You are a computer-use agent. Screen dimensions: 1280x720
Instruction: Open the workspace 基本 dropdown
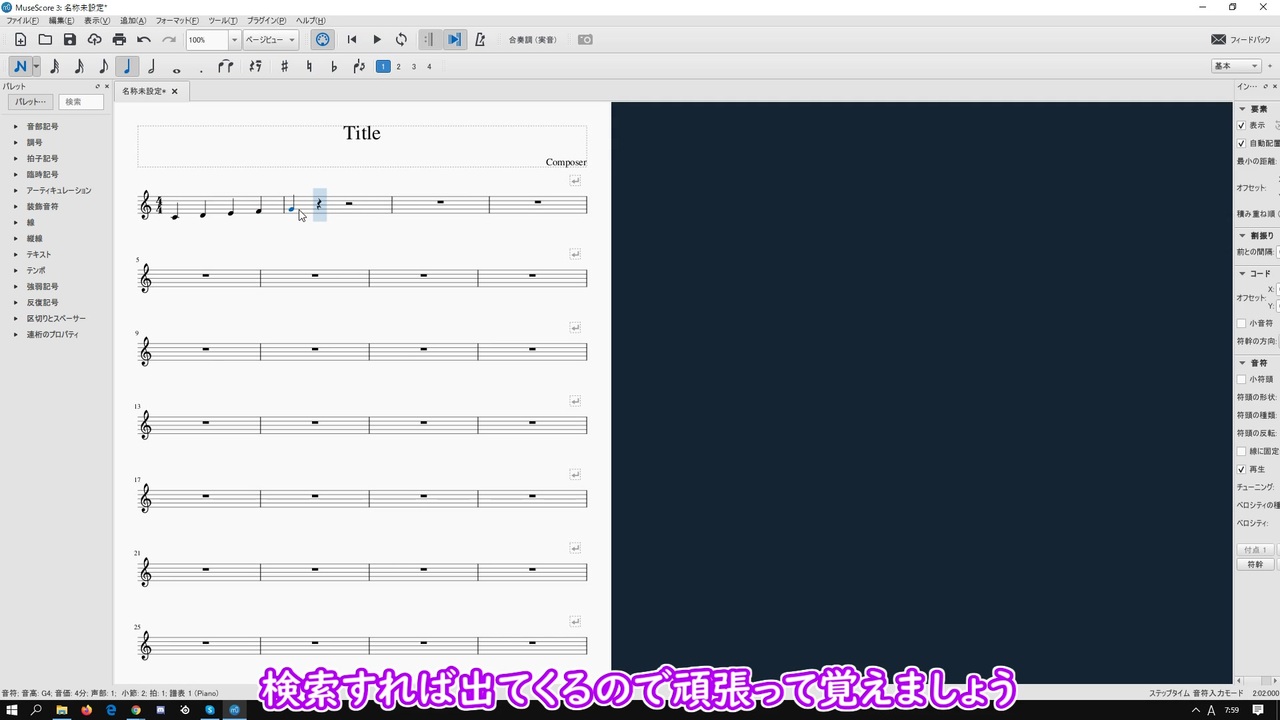point(1237,66)
